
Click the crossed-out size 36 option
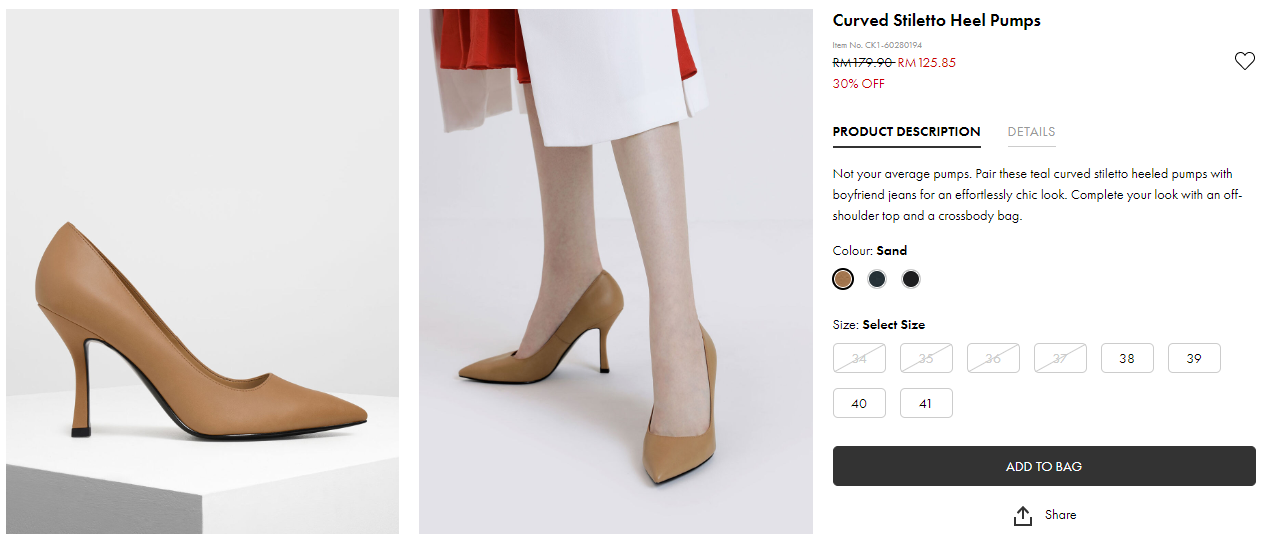993,358
